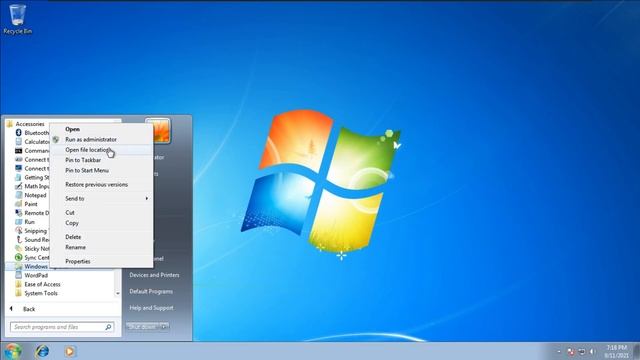Click the programs list scroll-down arrow

coord(118,293)
